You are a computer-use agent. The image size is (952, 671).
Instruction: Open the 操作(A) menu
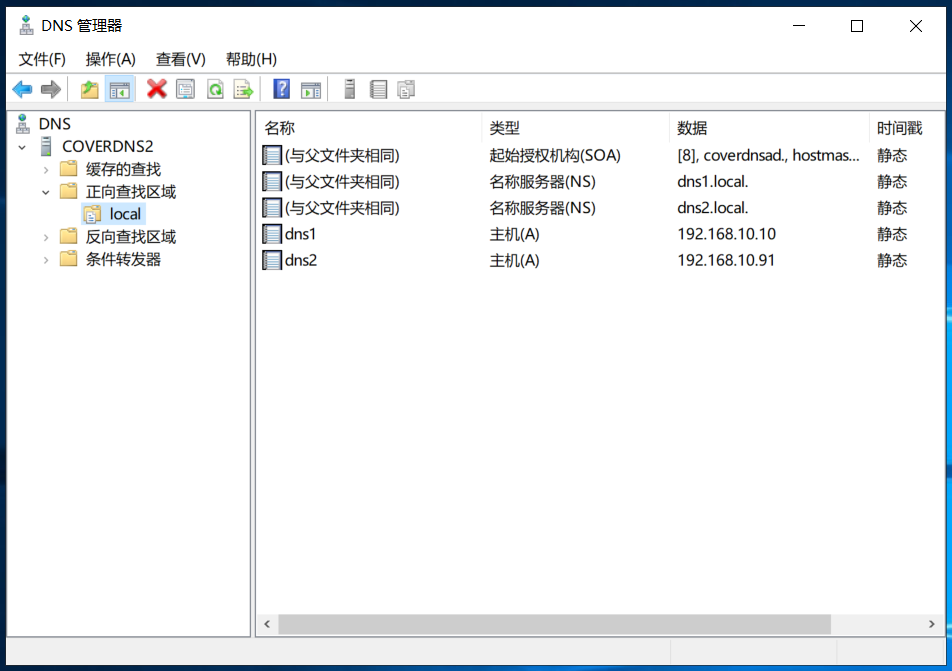[x=110, y=59]
